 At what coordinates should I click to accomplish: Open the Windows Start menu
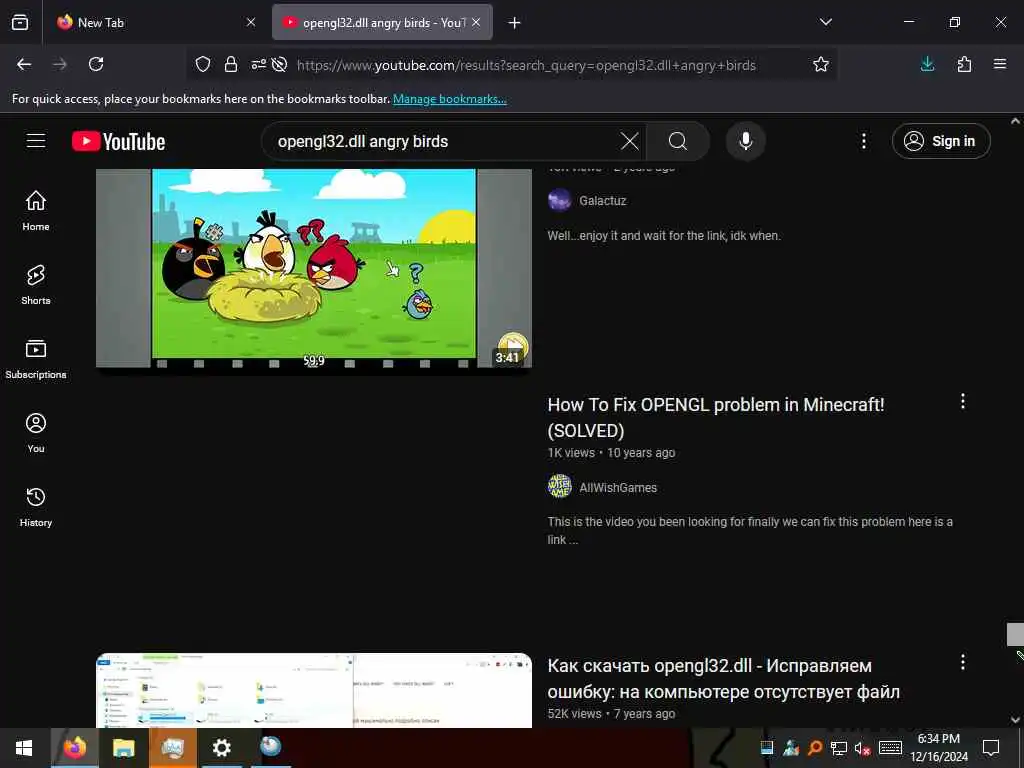coord(24,747)
